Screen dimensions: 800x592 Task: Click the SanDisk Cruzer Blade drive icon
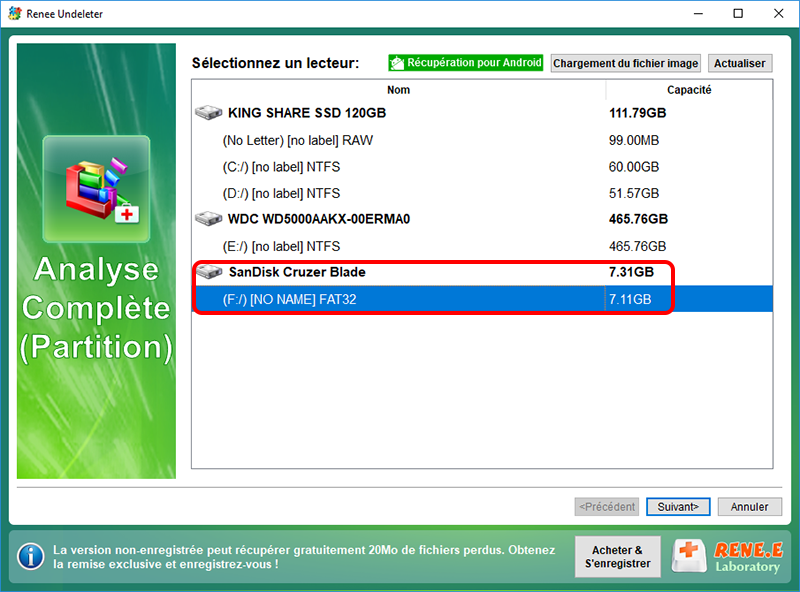(209, 272)
